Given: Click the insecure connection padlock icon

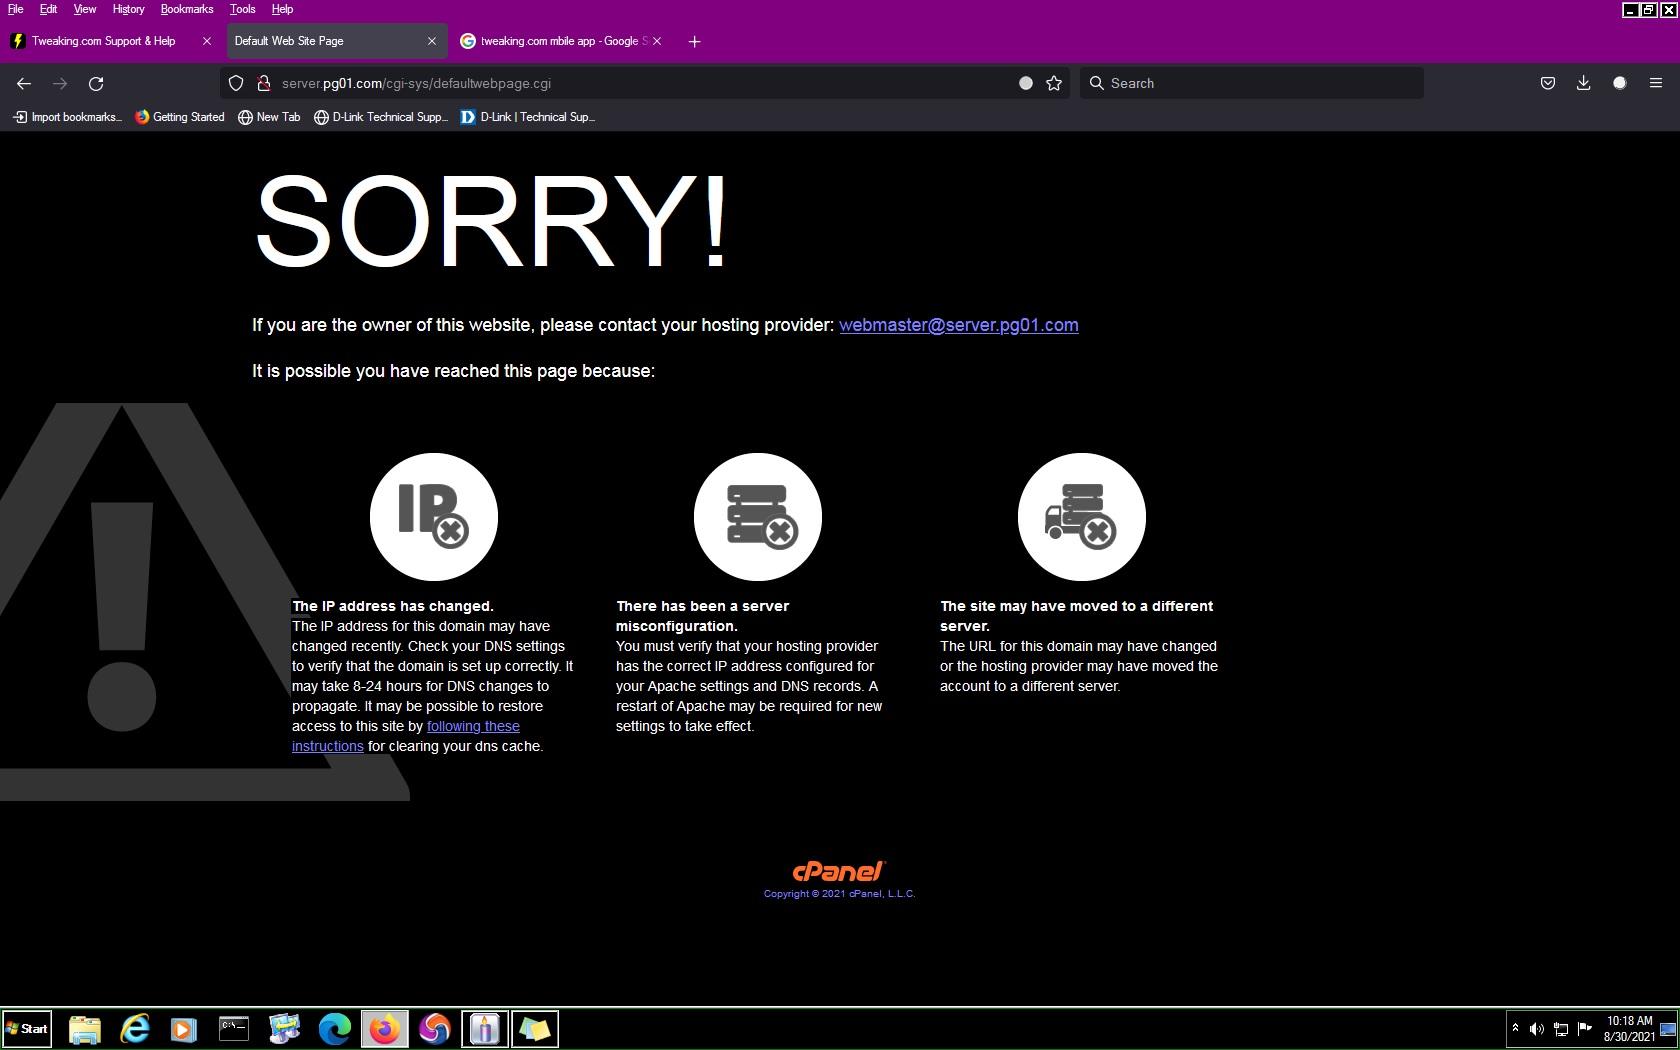Looking at the screenshot, I should pos(263,84).
